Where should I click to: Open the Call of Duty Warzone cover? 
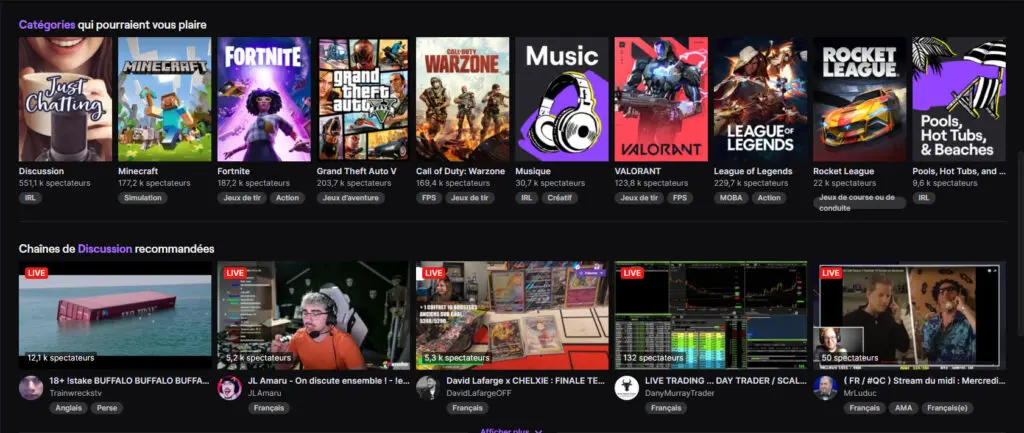[x=462, y=99]
